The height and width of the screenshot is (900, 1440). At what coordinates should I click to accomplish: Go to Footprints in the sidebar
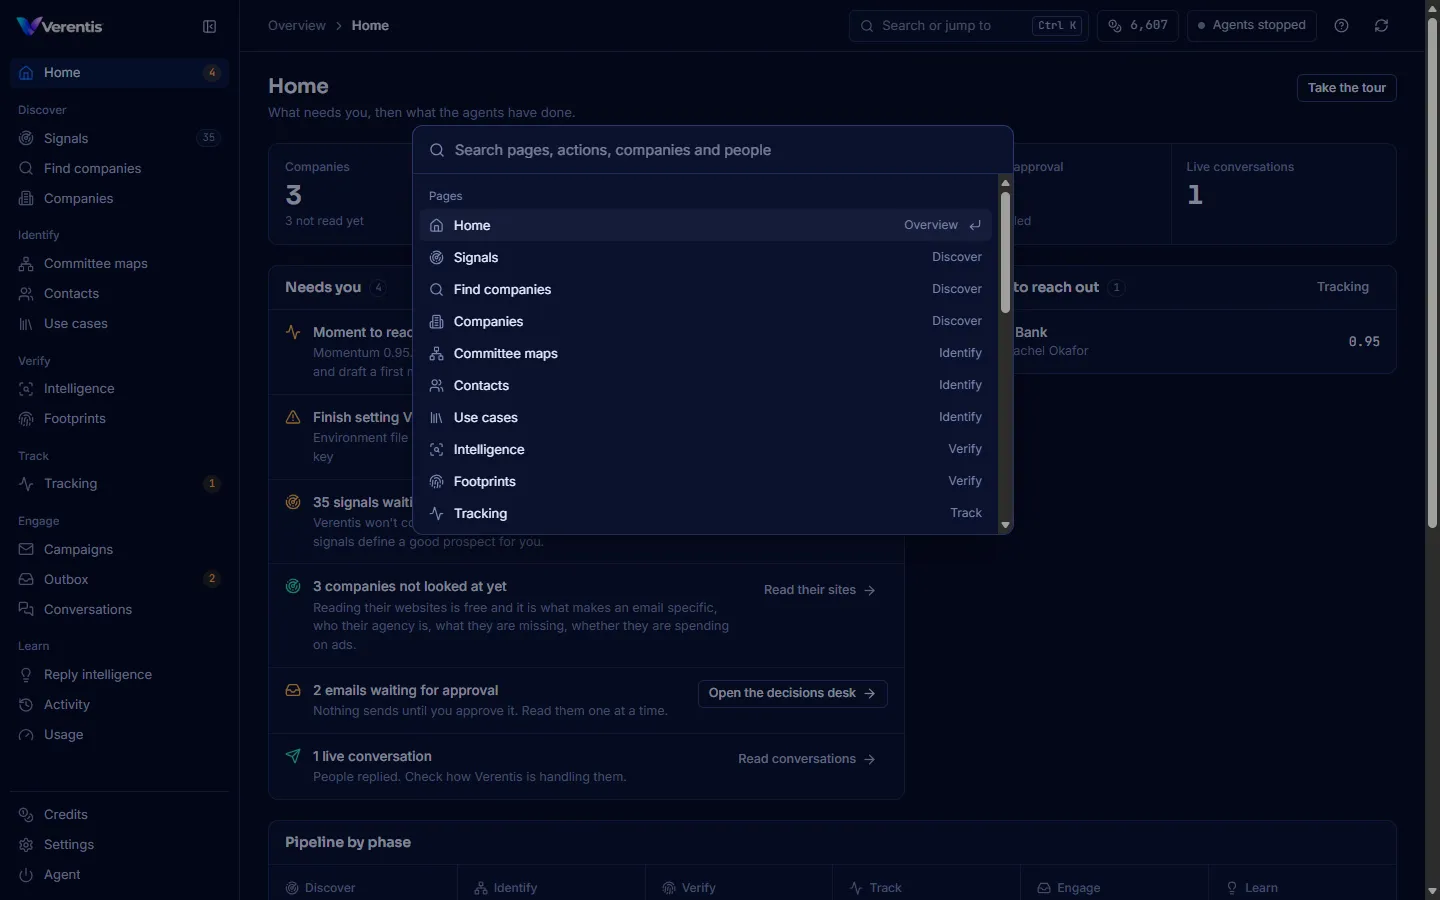point(119,418)
